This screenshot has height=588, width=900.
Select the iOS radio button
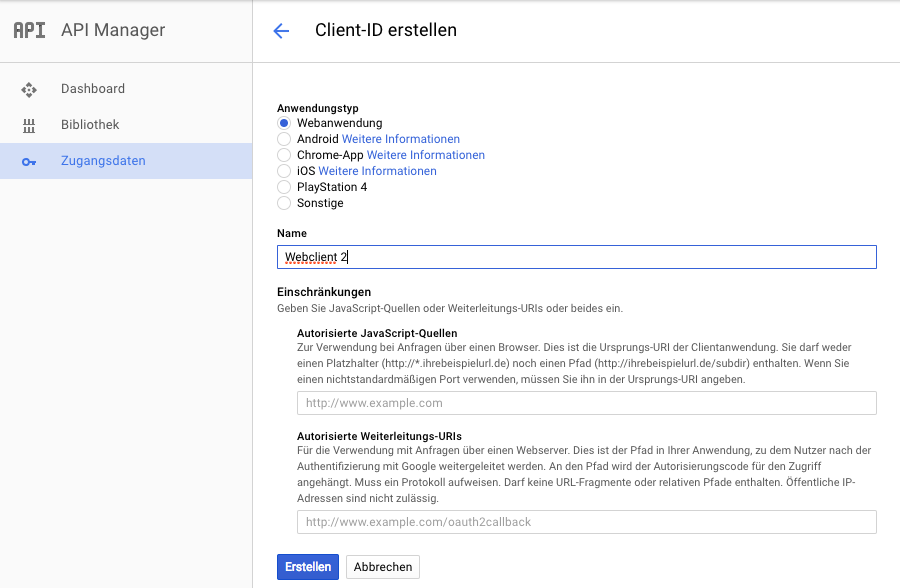coord(284,171)
